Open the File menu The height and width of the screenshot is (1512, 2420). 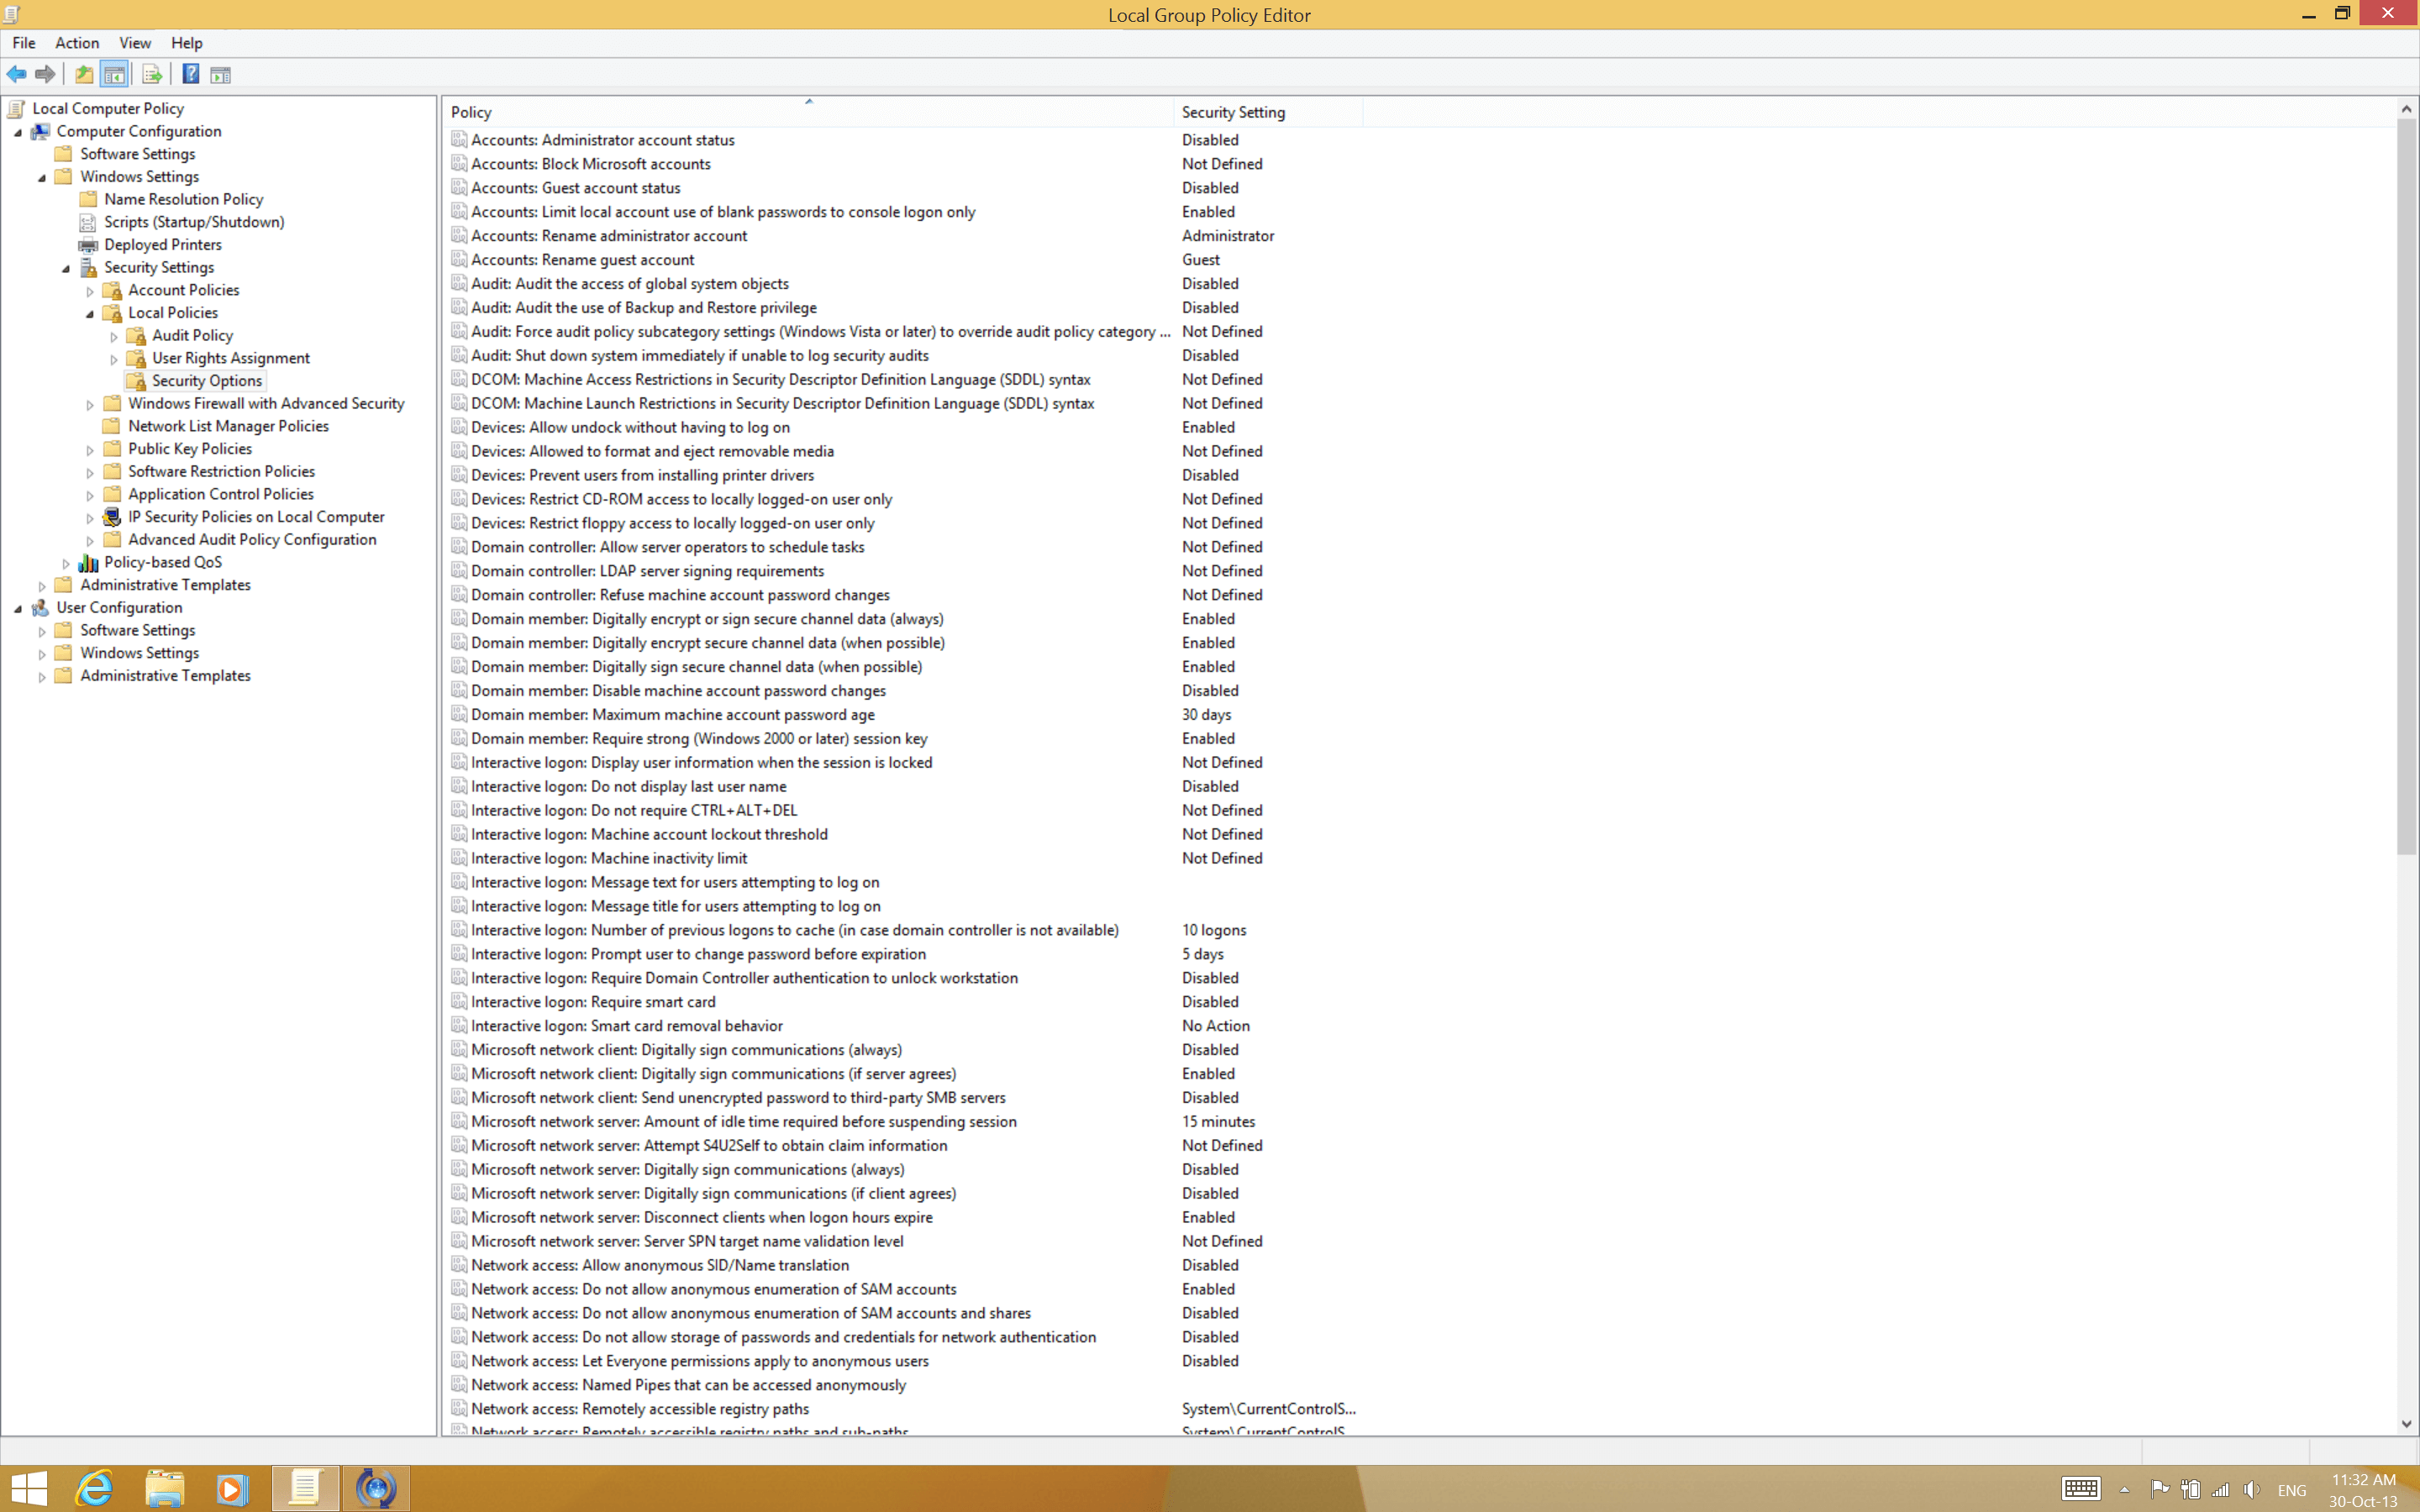pyautogui.click(x=24, y=43)
